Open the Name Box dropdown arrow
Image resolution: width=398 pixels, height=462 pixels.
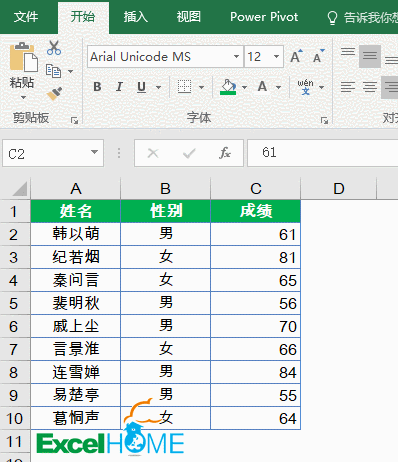[x=94, y=152]
